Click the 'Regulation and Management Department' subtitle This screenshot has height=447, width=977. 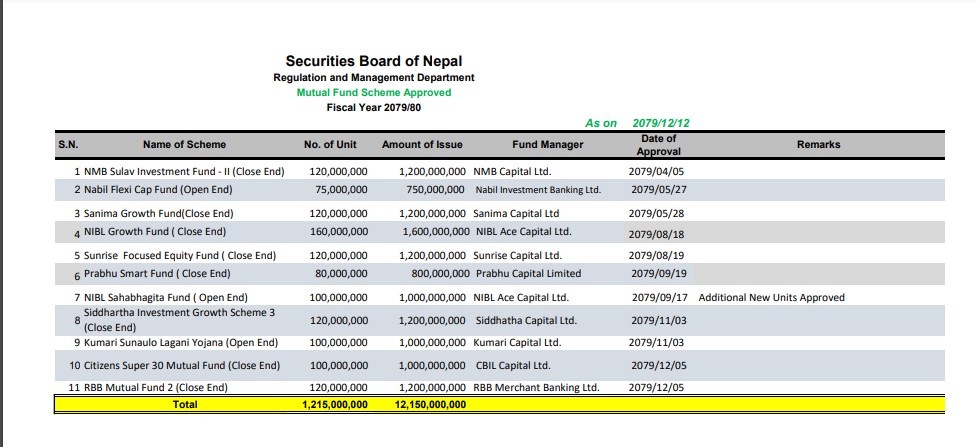[x=373, y=77]
